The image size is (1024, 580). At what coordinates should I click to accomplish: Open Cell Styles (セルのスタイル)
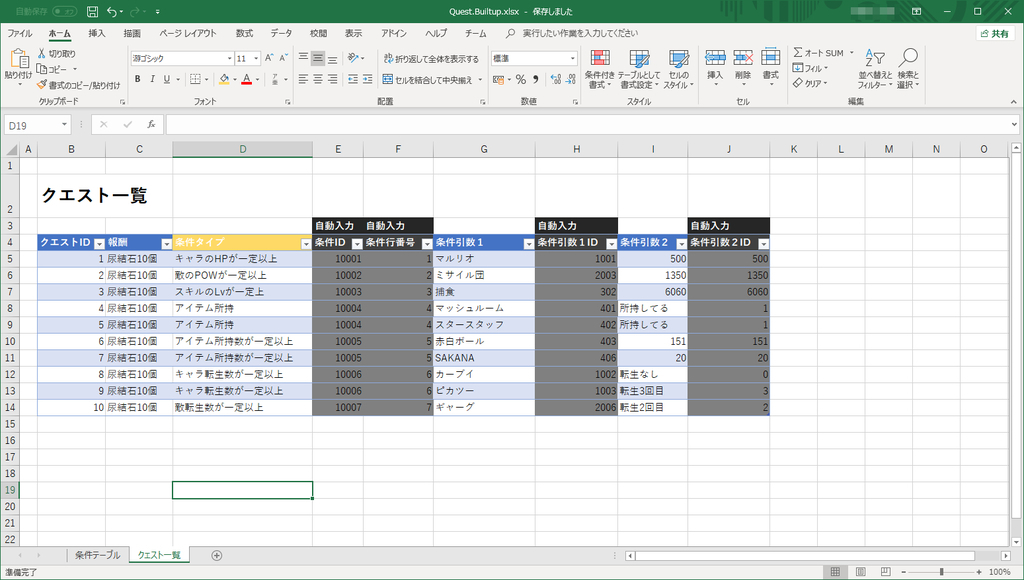coord(679,69)
